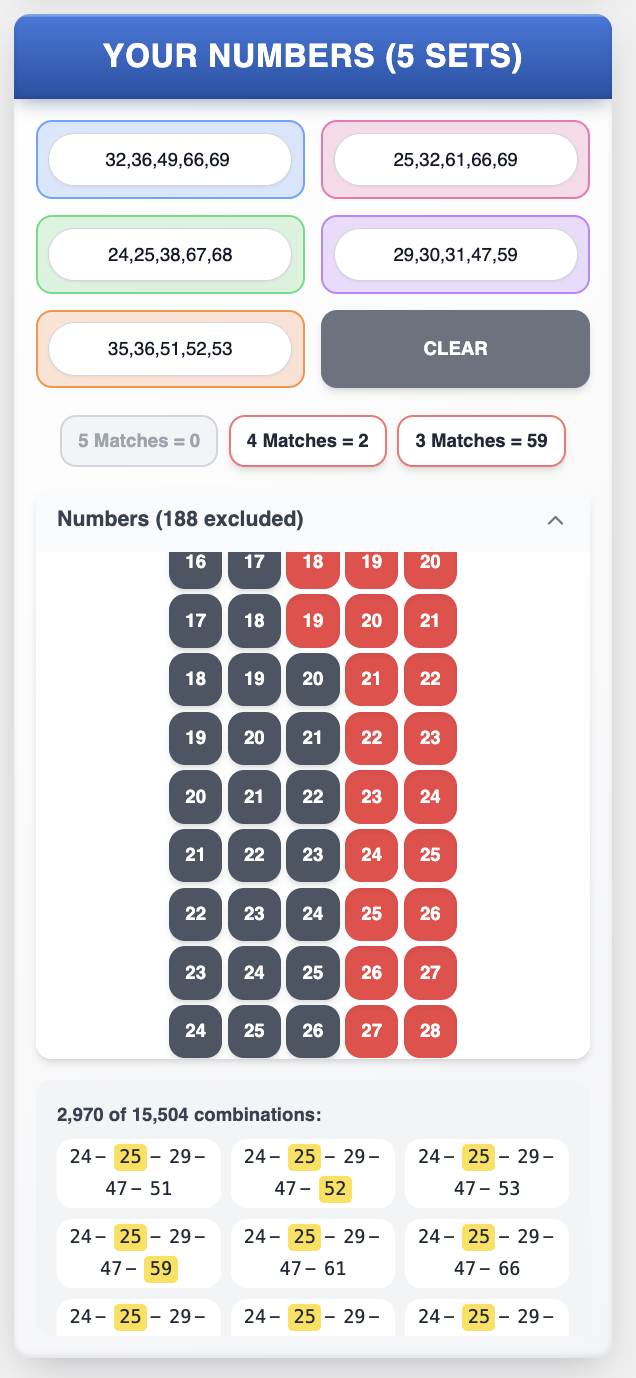
Task: Click the number set 25,32,61,66,69
Action: (455, 159)
